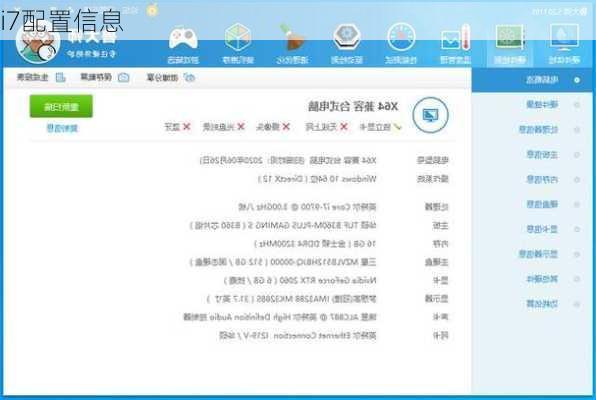Click the 独立显卡 feature tag
This screenshot has height=400, width=596.
(x=380, y=127)
